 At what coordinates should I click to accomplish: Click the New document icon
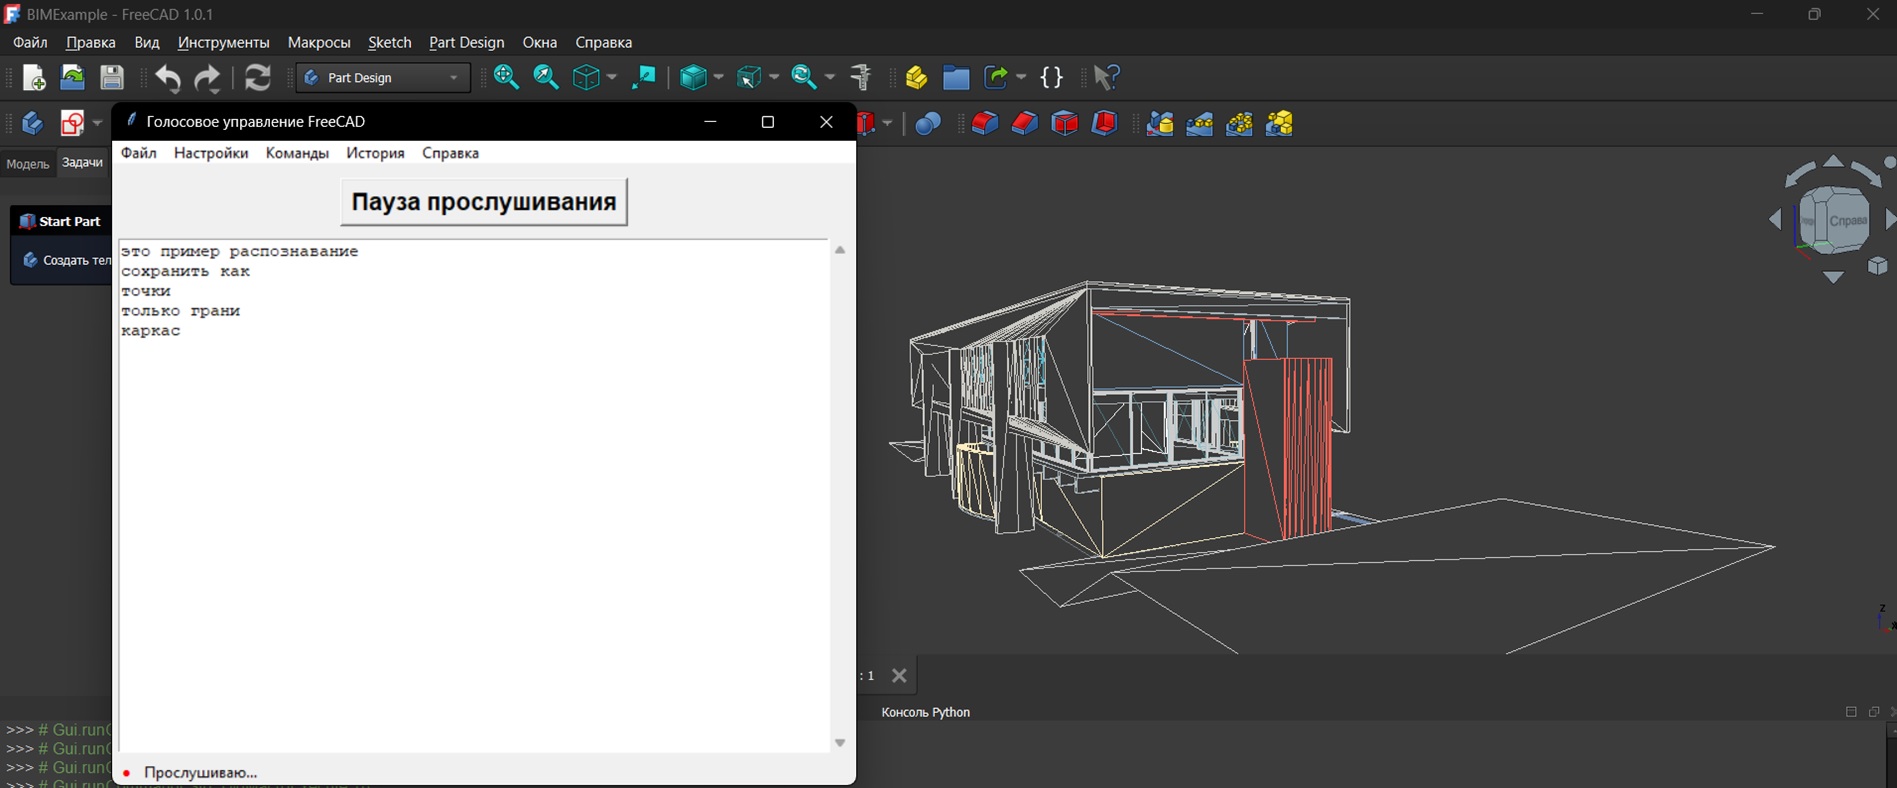click(x=33, y=78)
